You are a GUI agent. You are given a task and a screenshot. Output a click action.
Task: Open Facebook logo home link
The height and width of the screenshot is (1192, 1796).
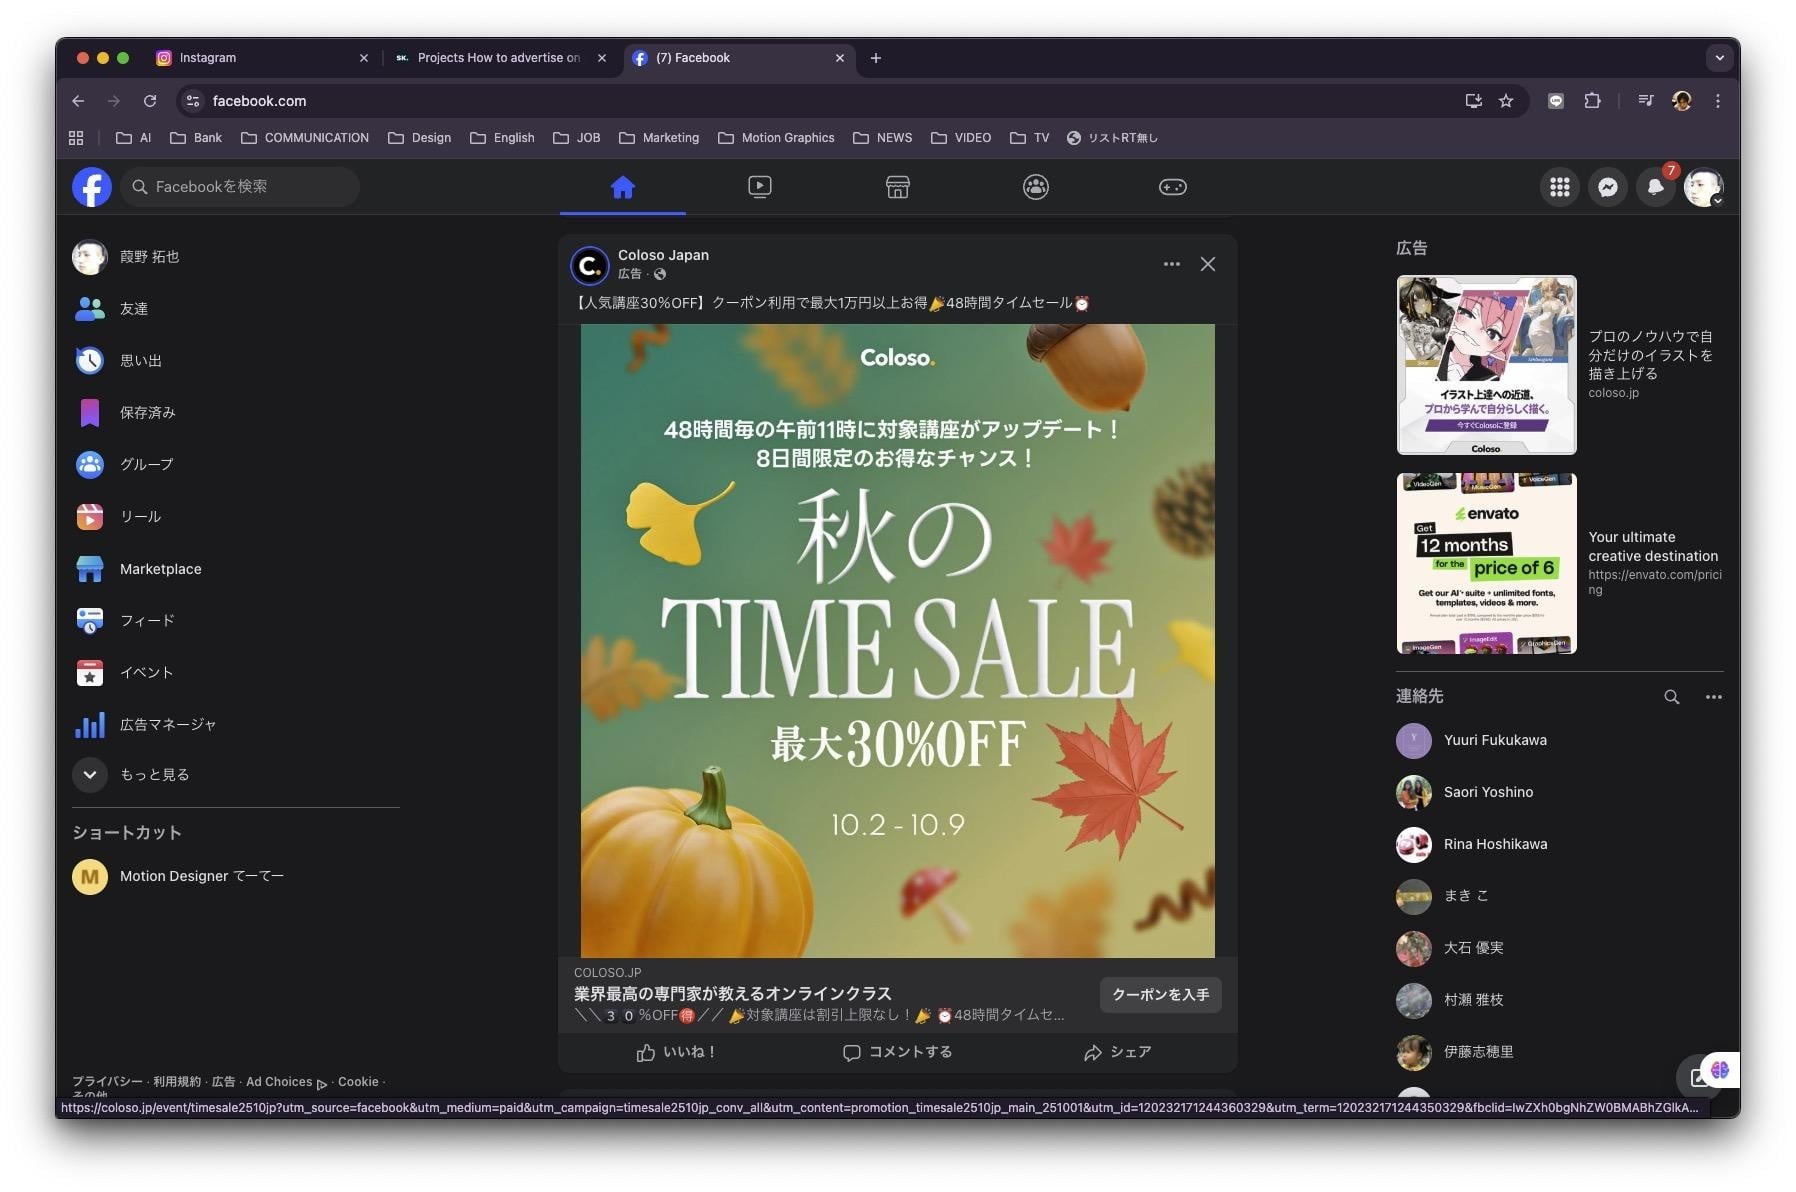pyautogui.click(x=91, y=187)
